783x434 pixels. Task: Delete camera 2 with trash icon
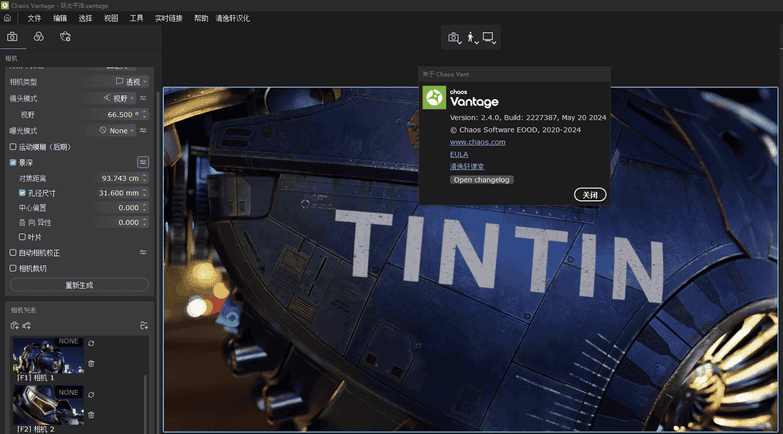(91, 415)
